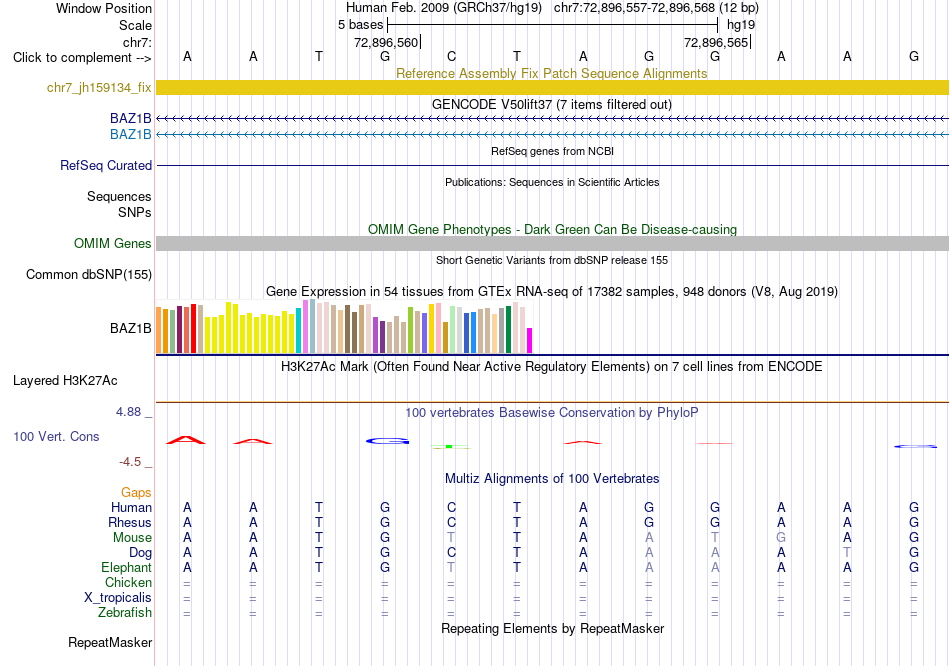This screenshot has height=666, width=950.
Task: Click the 4.88 PhyloP upper axis value
Action: click(x=128, y=412)
